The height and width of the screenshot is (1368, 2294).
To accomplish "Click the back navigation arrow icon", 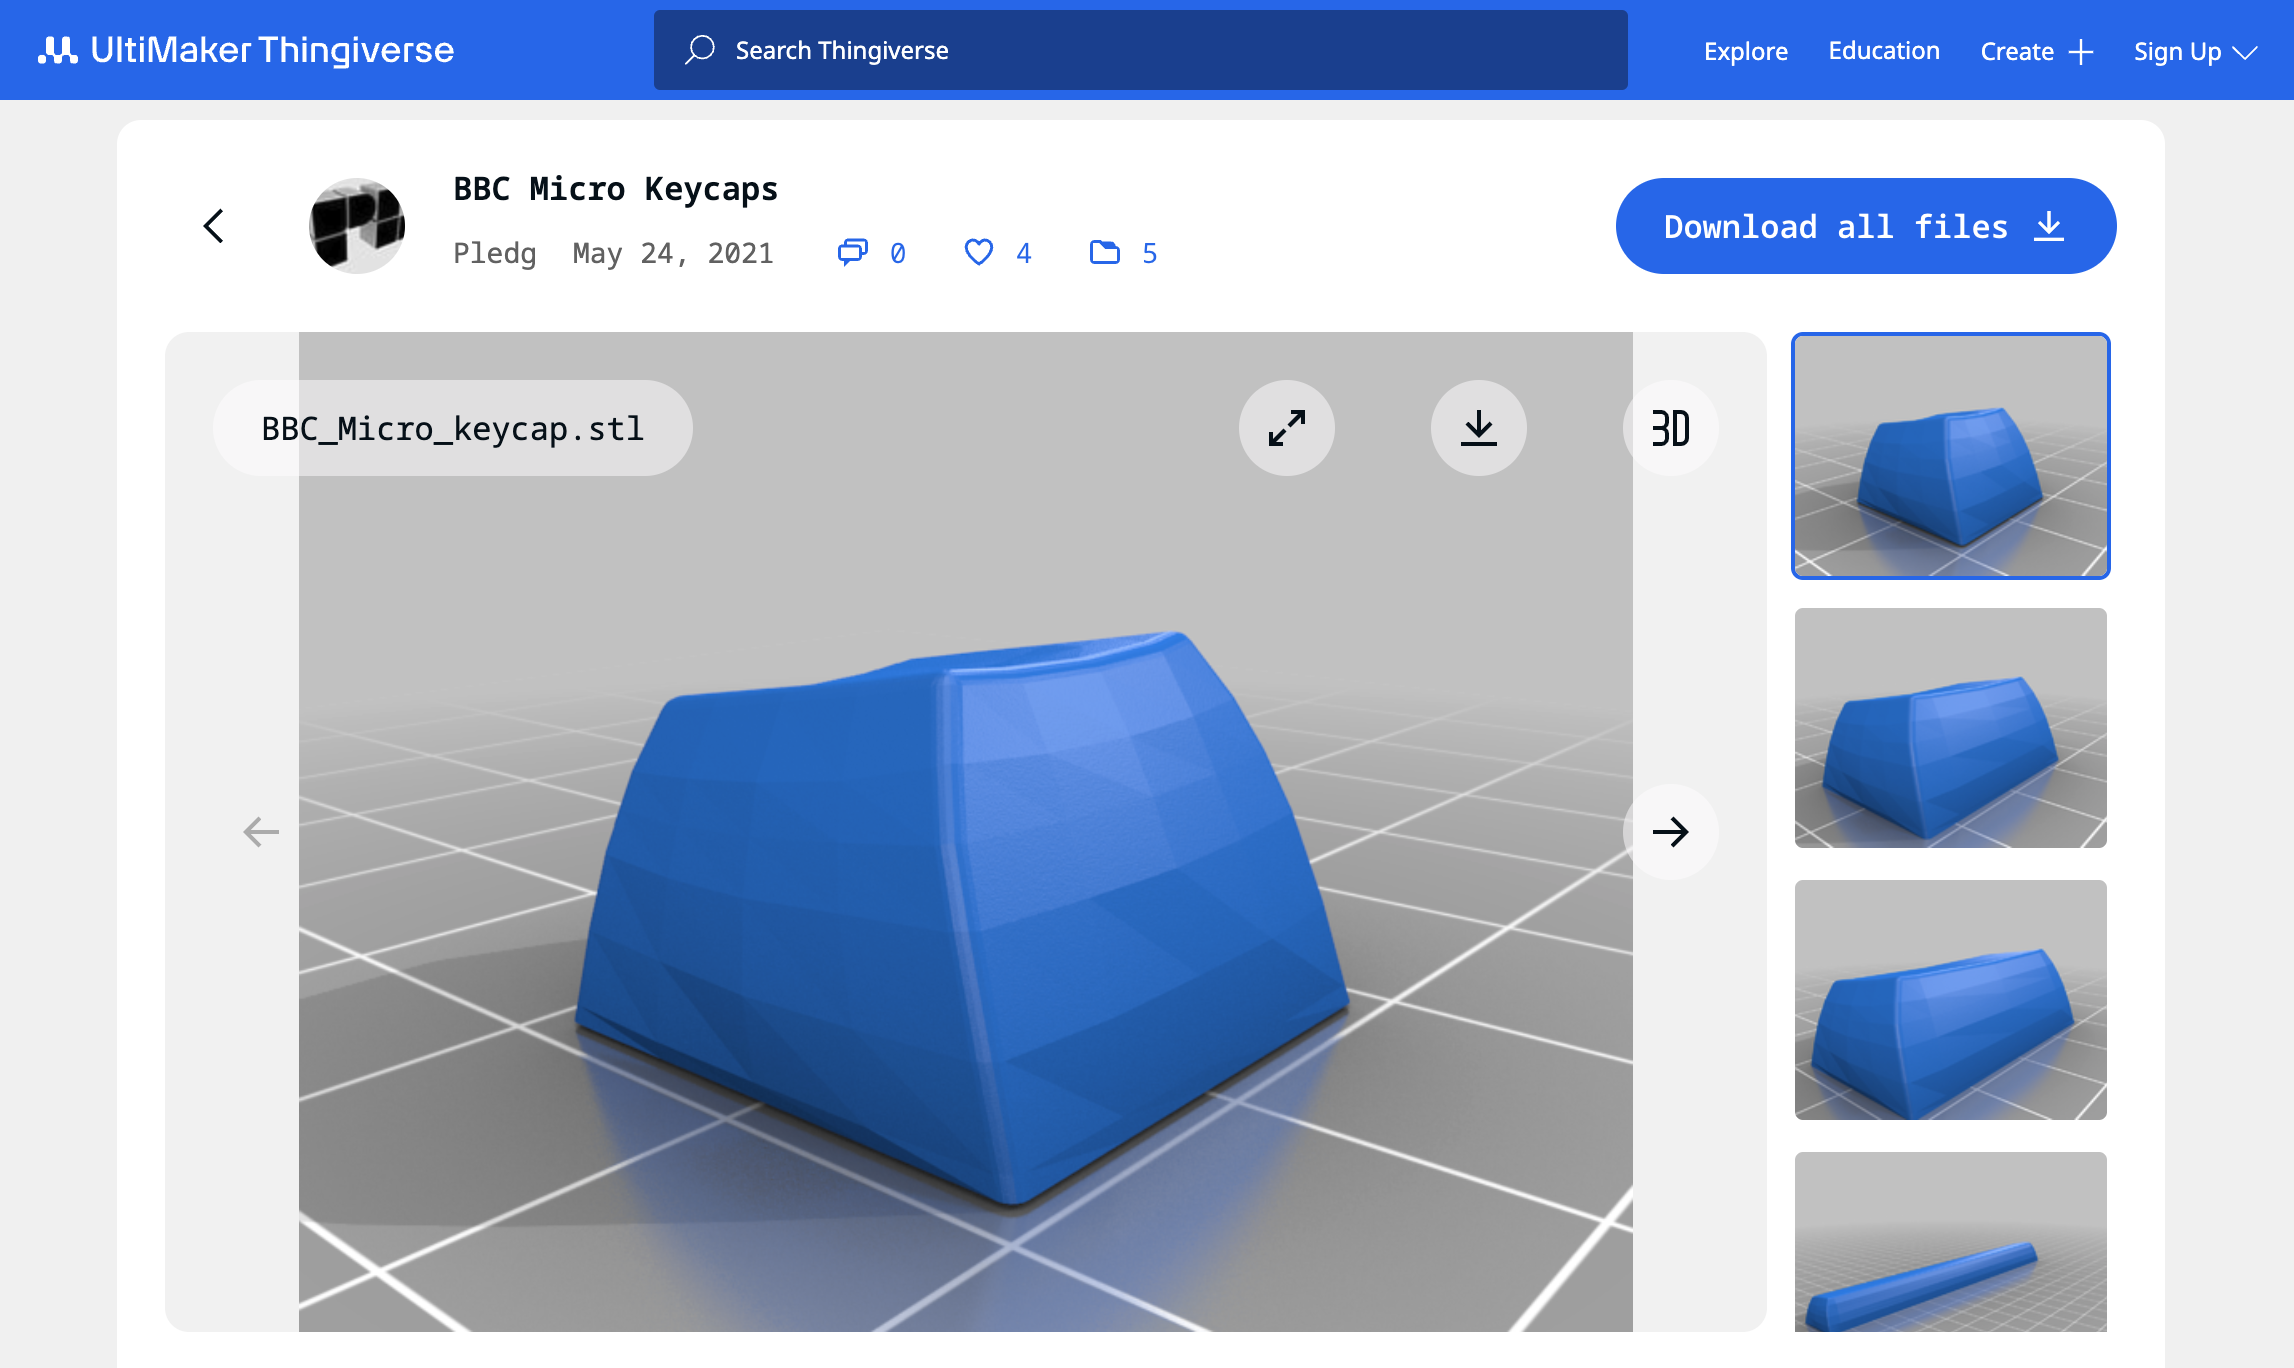I will point(213,225).
